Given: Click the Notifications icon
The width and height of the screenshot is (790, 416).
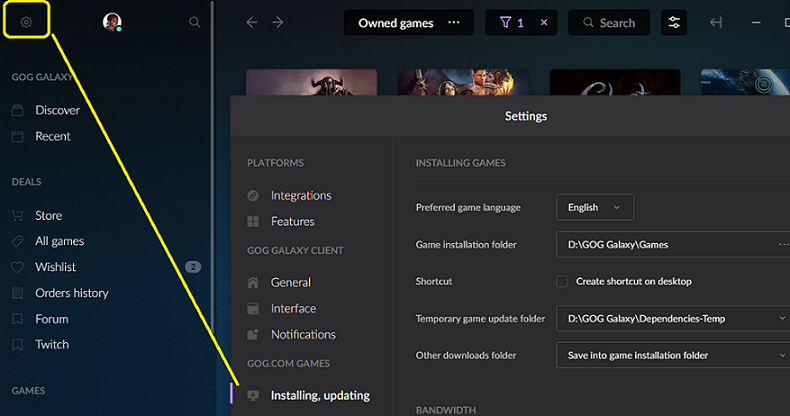Looking at the screenshot, I should 253,334.
